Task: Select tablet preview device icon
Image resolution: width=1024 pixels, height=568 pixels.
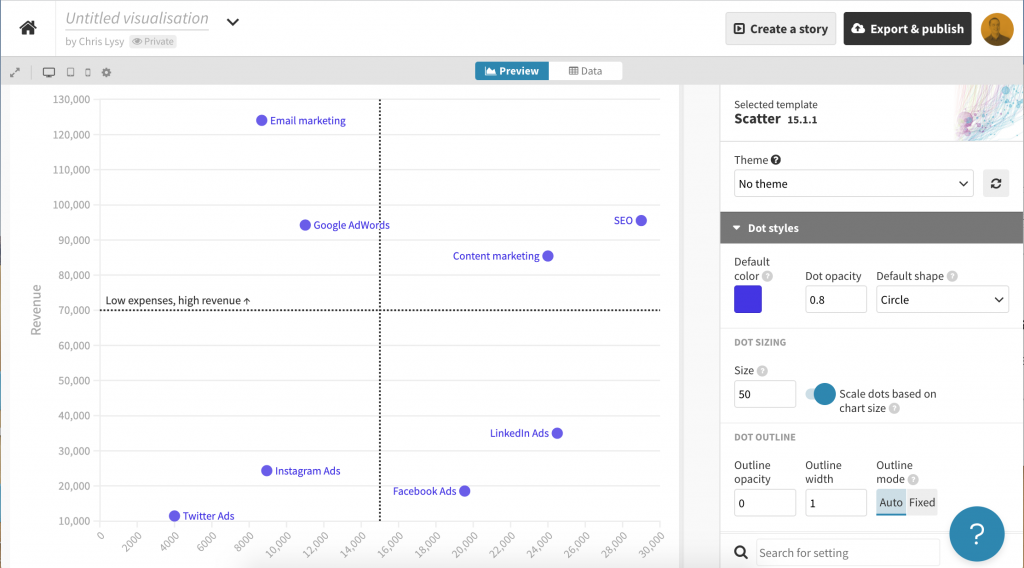Action: (x=71, y=72)
